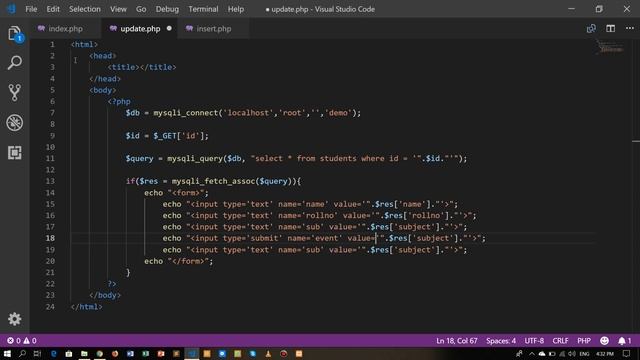Click the <title></title> tag
Image resolution: width=640 pixels, height=360 pixels.
point(142,67)
